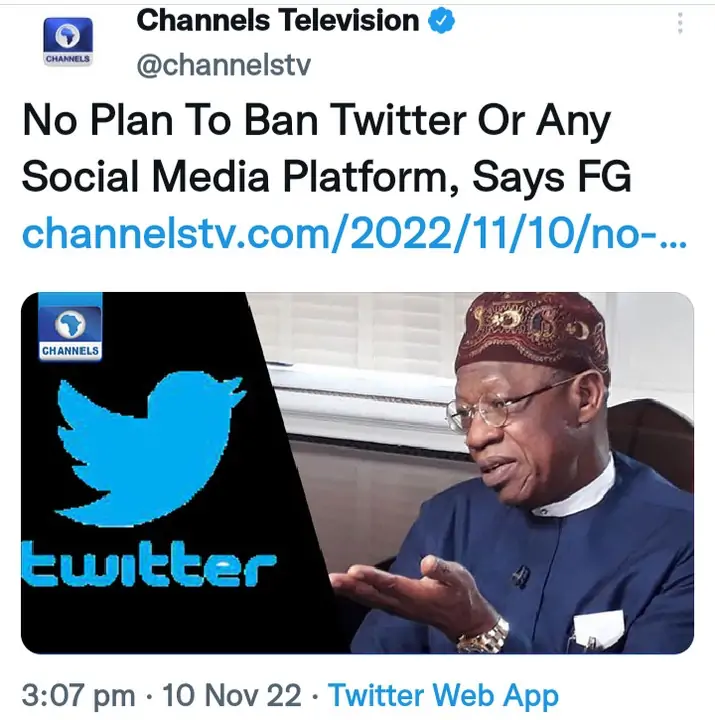Open the @channelstv handle

[x=223, y=66]
